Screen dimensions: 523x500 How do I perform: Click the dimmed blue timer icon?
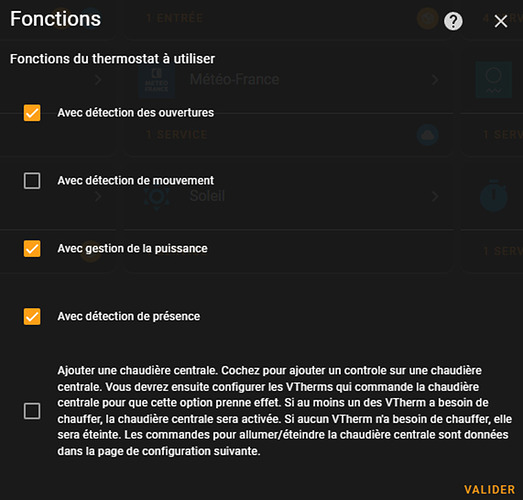click(494, 195)
